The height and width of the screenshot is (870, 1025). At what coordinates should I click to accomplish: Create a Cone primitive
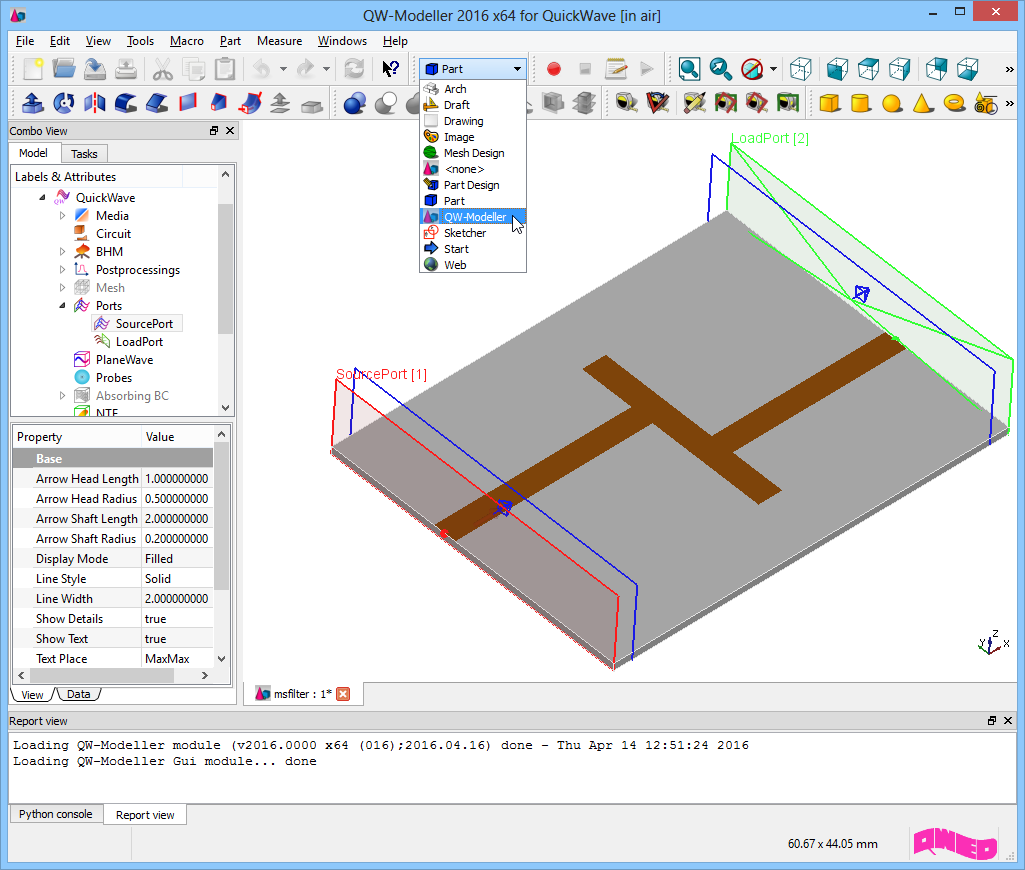[x=923, y=103]
